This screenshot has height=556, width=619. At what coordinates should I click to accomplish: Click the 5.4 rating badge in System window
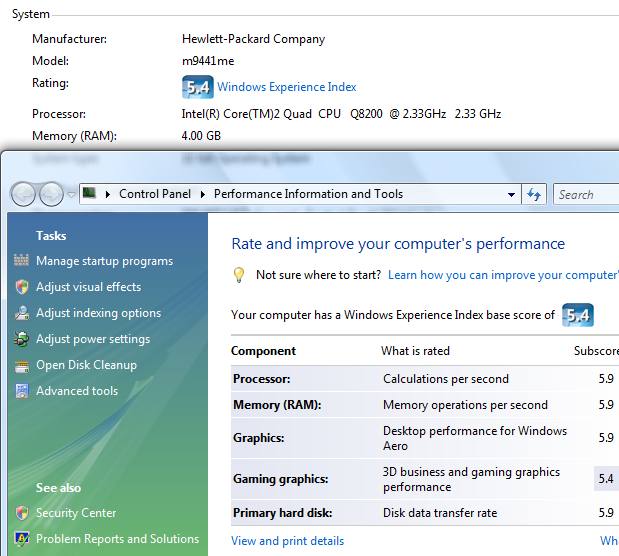pos(197,87)
